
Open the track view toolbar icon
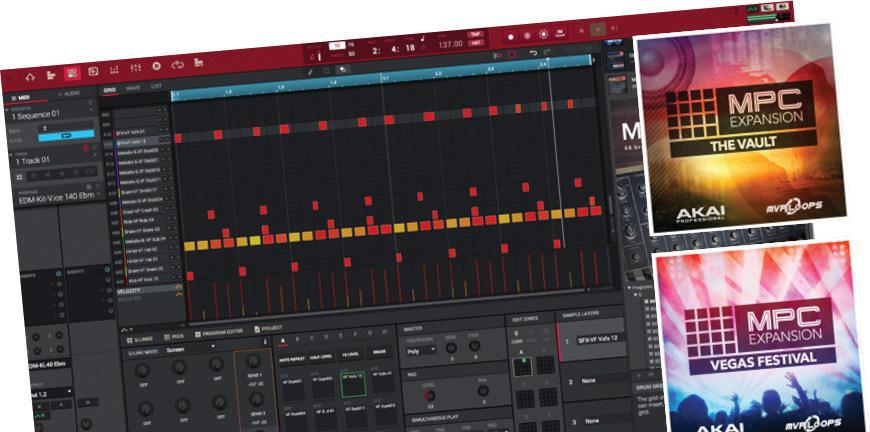(51, 75)
